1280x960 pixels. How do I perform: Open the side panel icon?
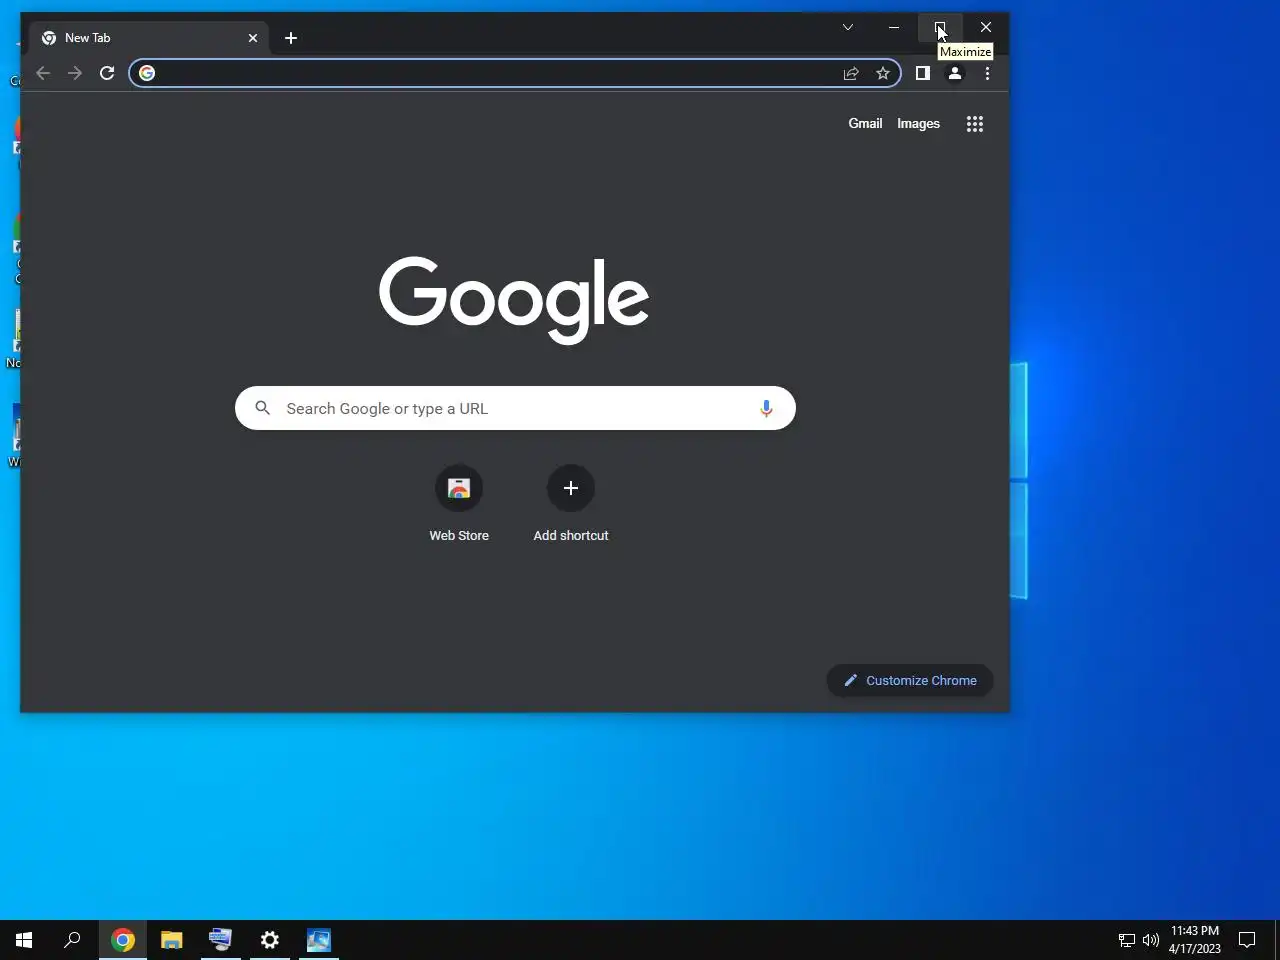923,73
